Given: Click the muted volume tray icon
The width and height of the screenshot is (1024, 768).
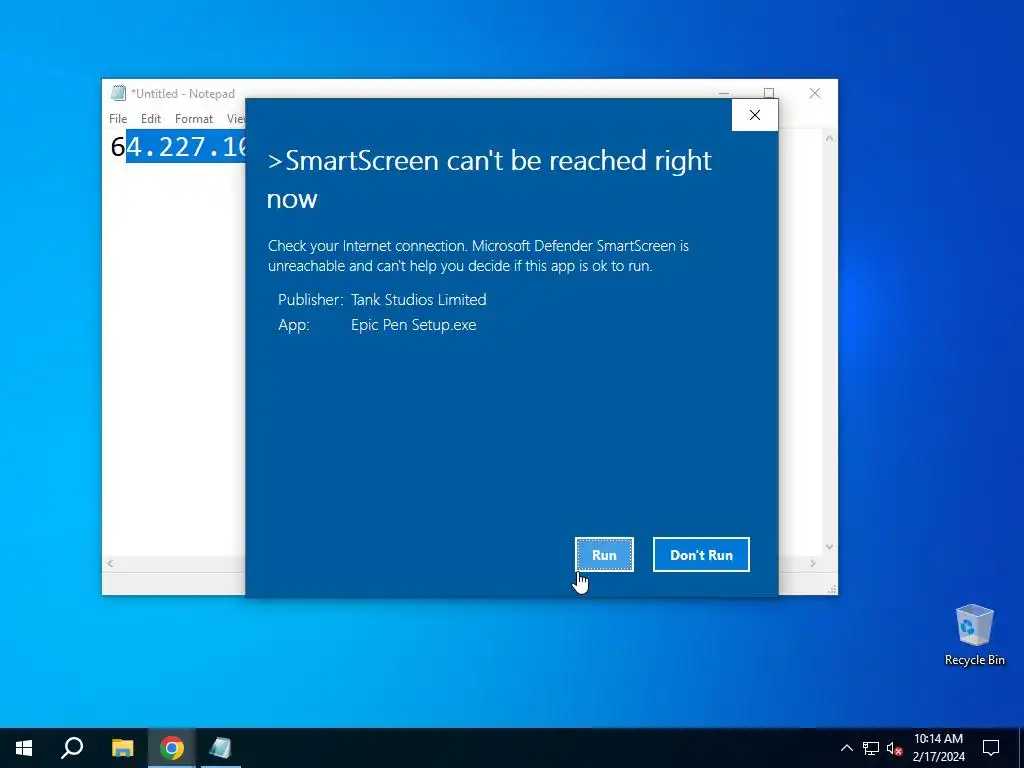Looking at the screenshot, I should click(894, 748).
